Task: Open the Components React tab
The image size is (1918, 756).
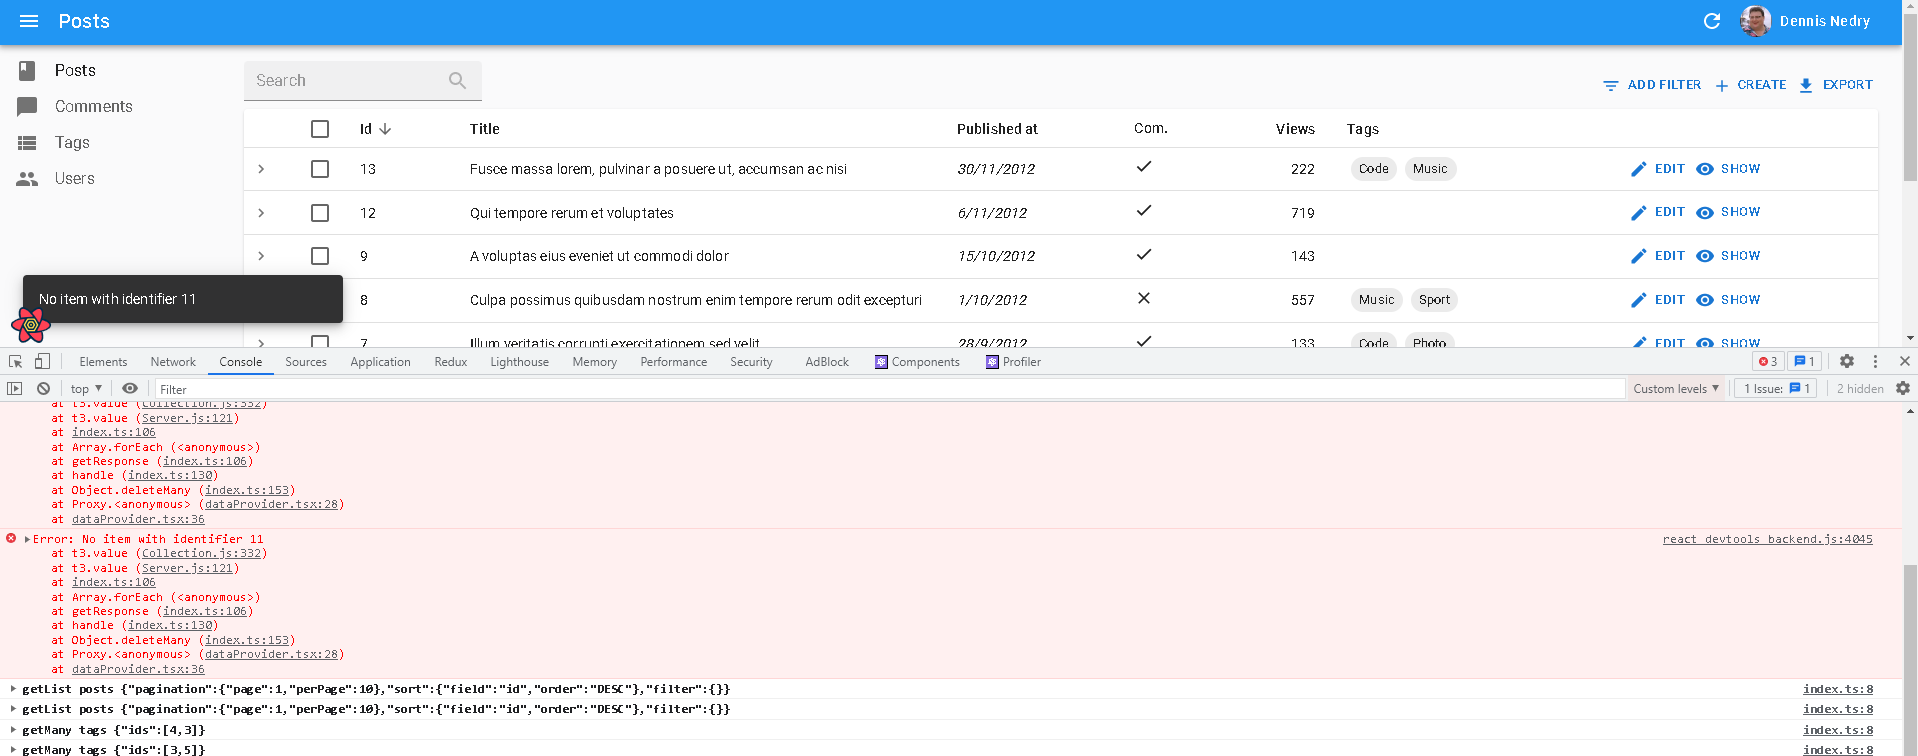Action: pyautogui.click(x=917, y=362)
